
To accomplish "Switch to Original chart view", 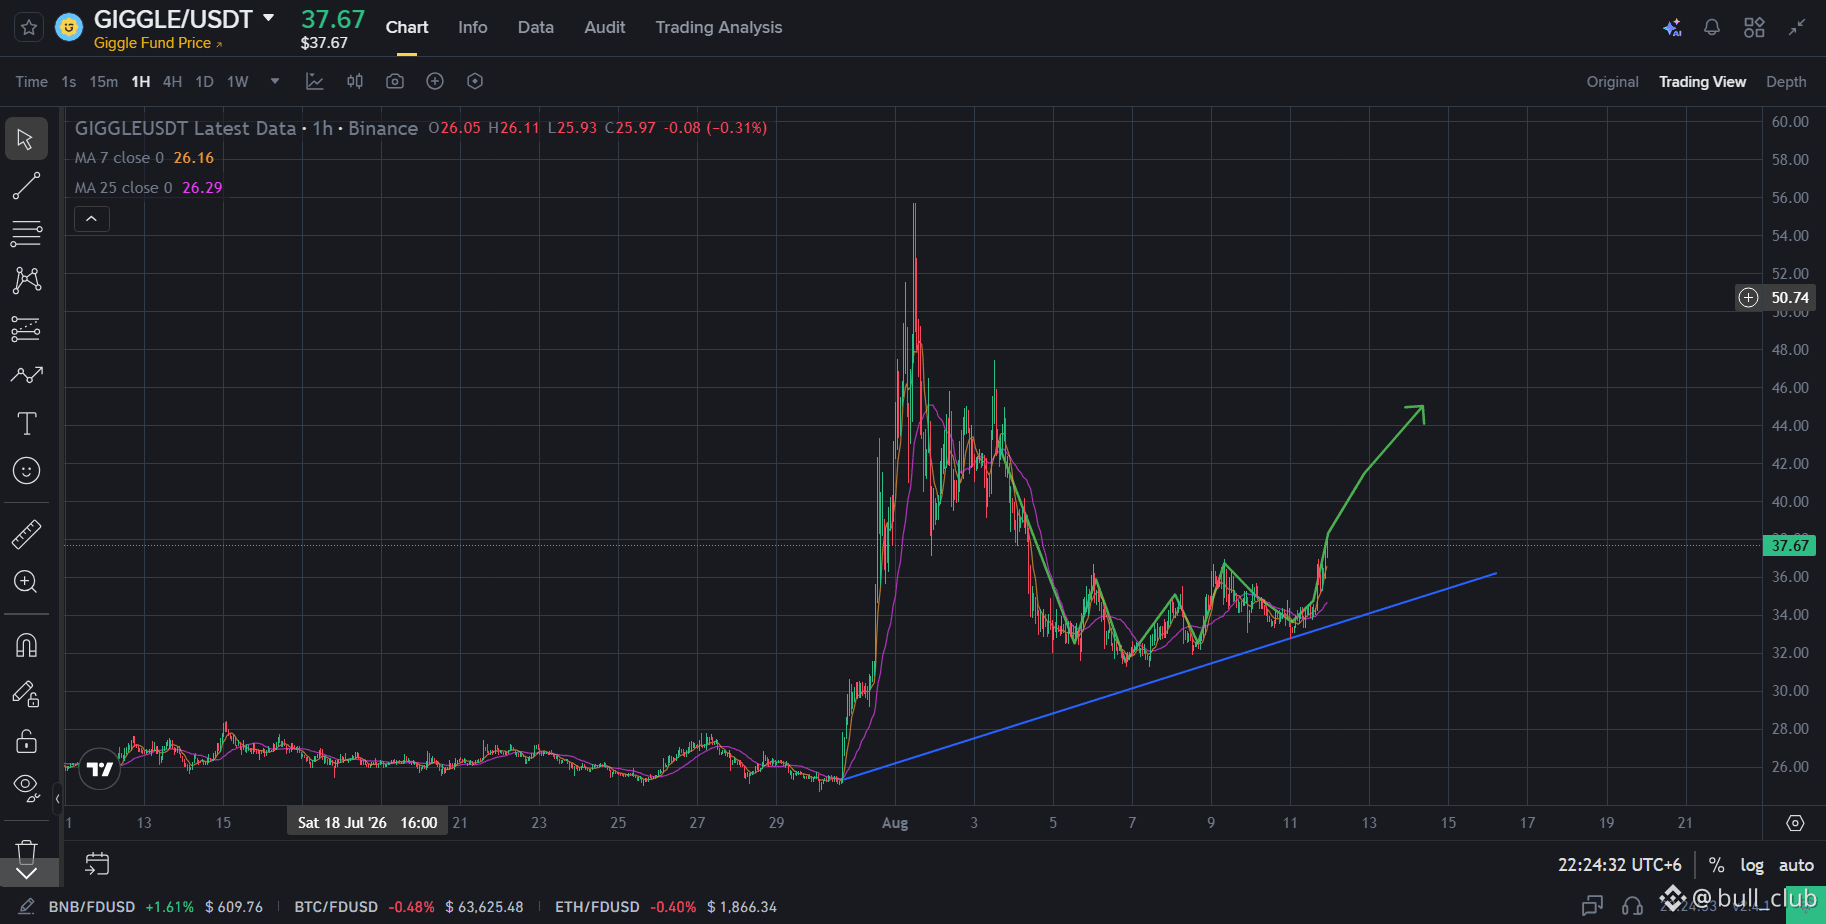I will [1612, 82].
